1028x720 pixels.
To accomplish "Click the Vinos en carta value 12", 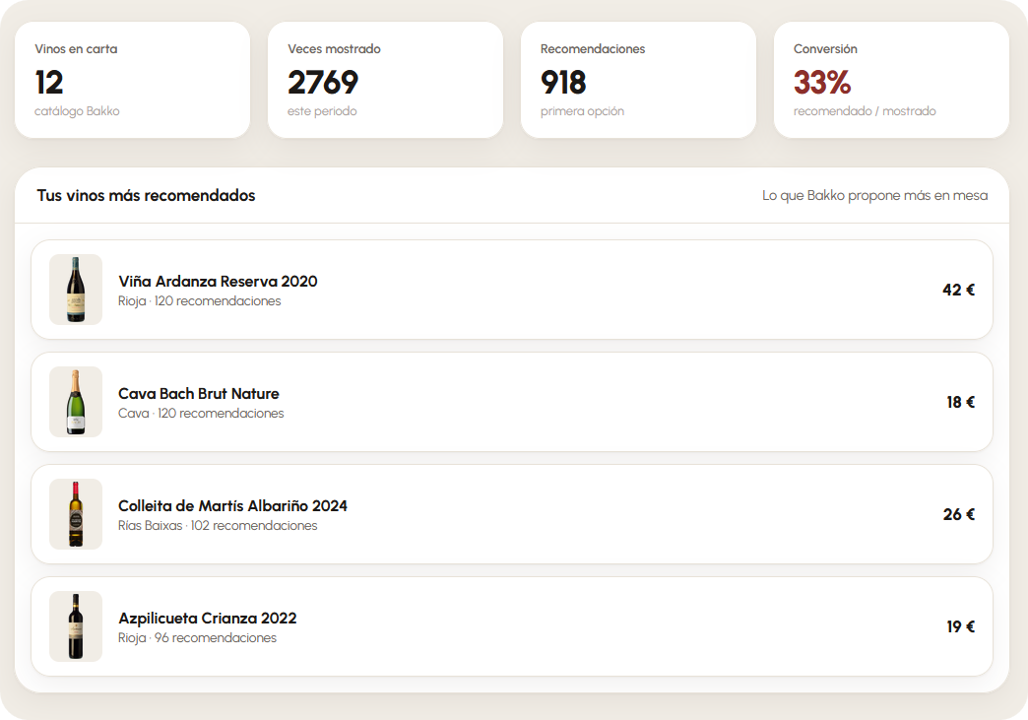I will [x=49, y=83].
